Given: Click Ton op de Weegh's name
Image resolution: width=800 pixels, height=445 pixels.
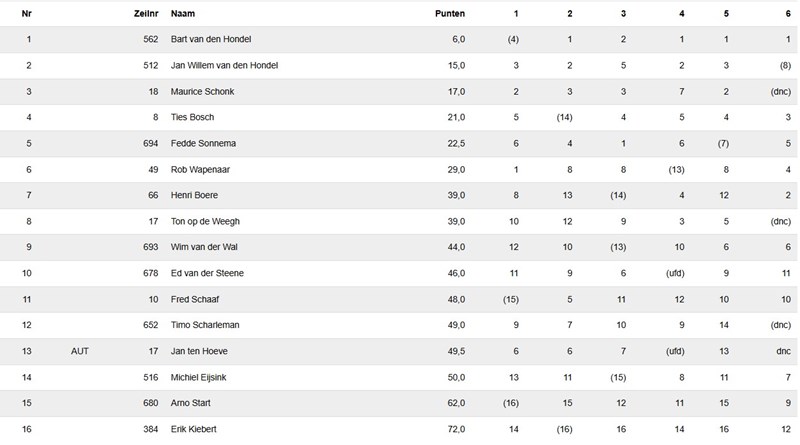Looking at the screenshot, I should 205,221.
